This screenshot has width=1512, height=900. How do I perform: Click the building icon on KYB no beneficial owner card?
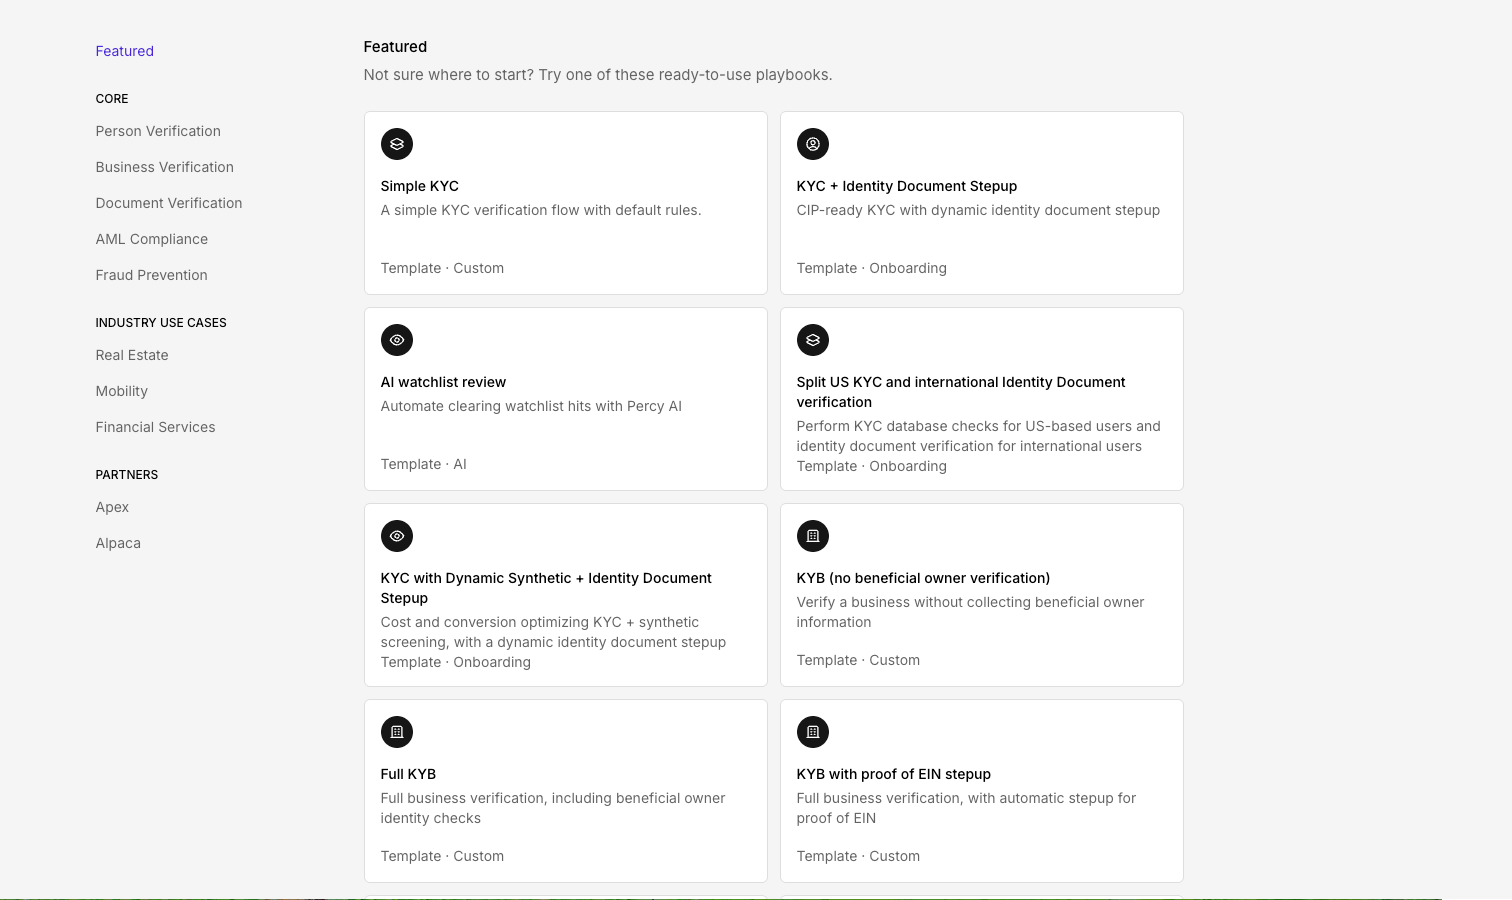(813, 536)
